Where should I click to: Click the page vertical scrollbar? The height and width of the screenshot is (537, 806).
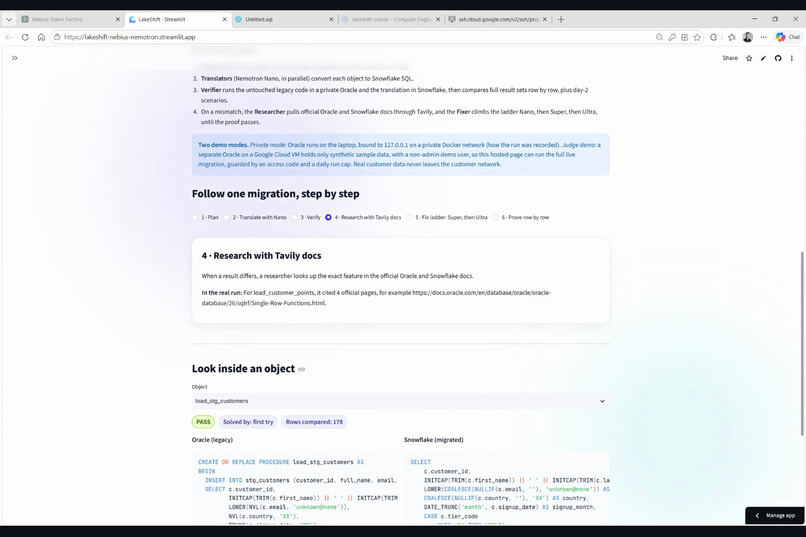pyautogui.click(x=801, y=344)
